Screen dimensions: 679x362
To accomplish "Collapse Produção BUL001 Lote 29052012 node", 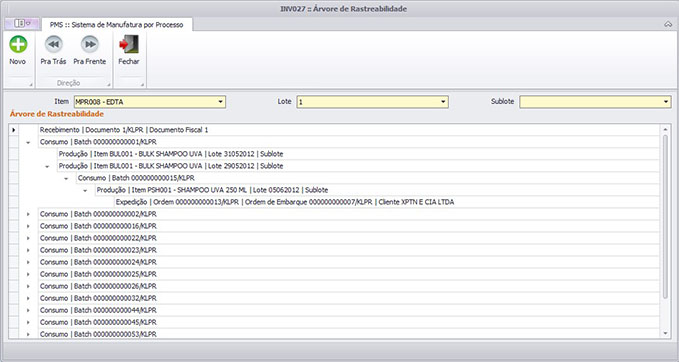I will coord(47,166).
